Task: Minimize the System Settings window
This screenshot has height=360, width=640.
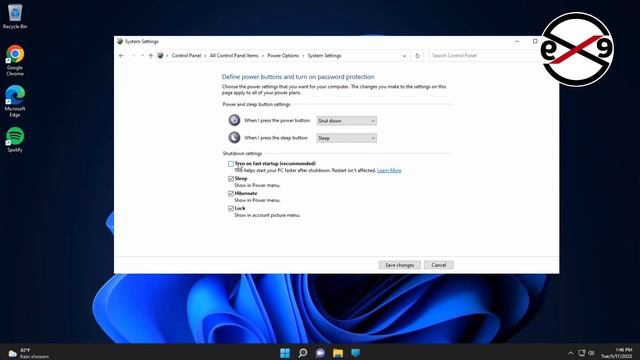Action: point(517,41)
